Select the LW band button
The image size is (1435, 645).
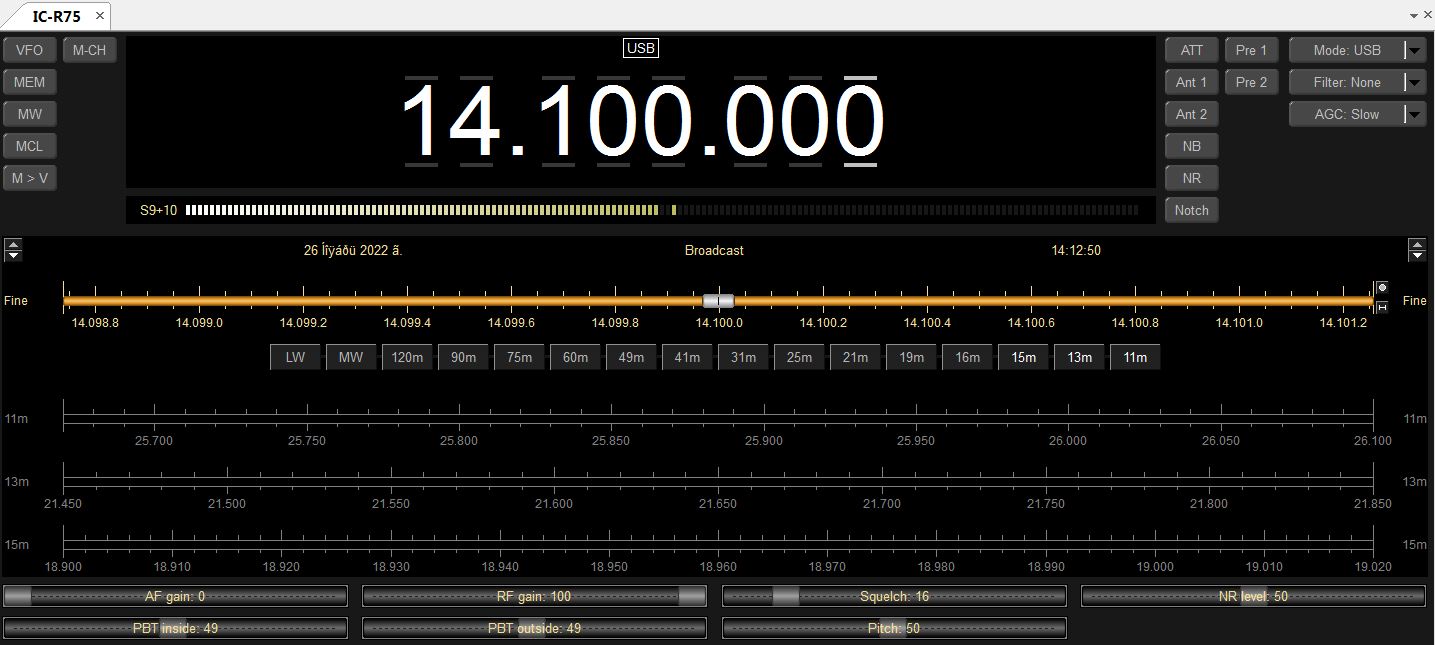coord(295,357)
